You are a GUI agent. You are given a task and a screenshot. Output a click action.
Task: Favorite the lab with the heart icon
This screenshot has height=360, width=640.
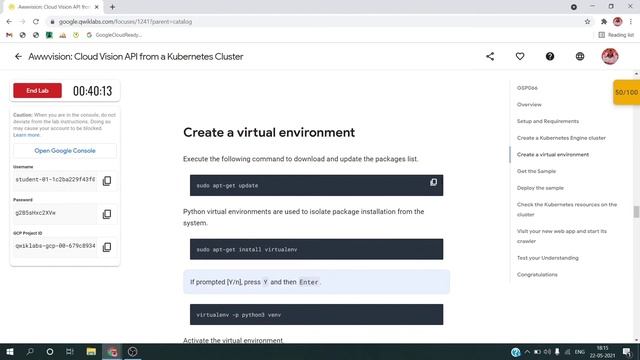[520, 56]
